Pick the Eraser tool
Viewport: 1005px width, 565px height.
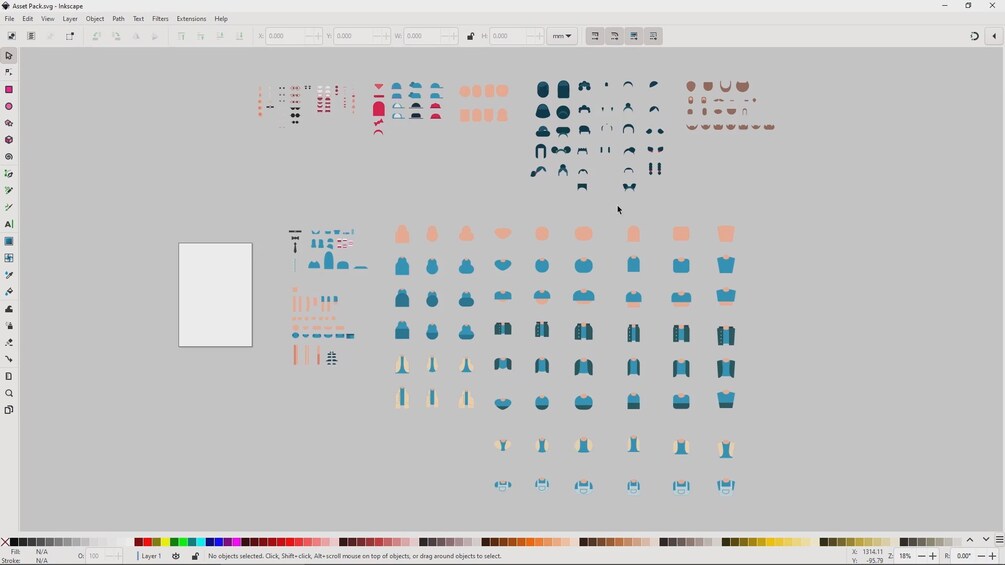tap(9, 342)
